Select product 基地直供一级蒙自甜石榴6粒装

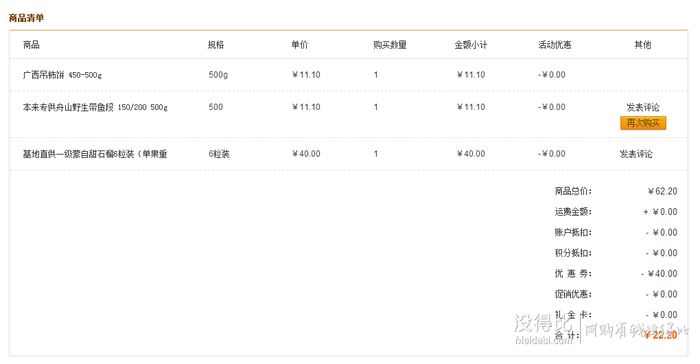tap(95, 154)
